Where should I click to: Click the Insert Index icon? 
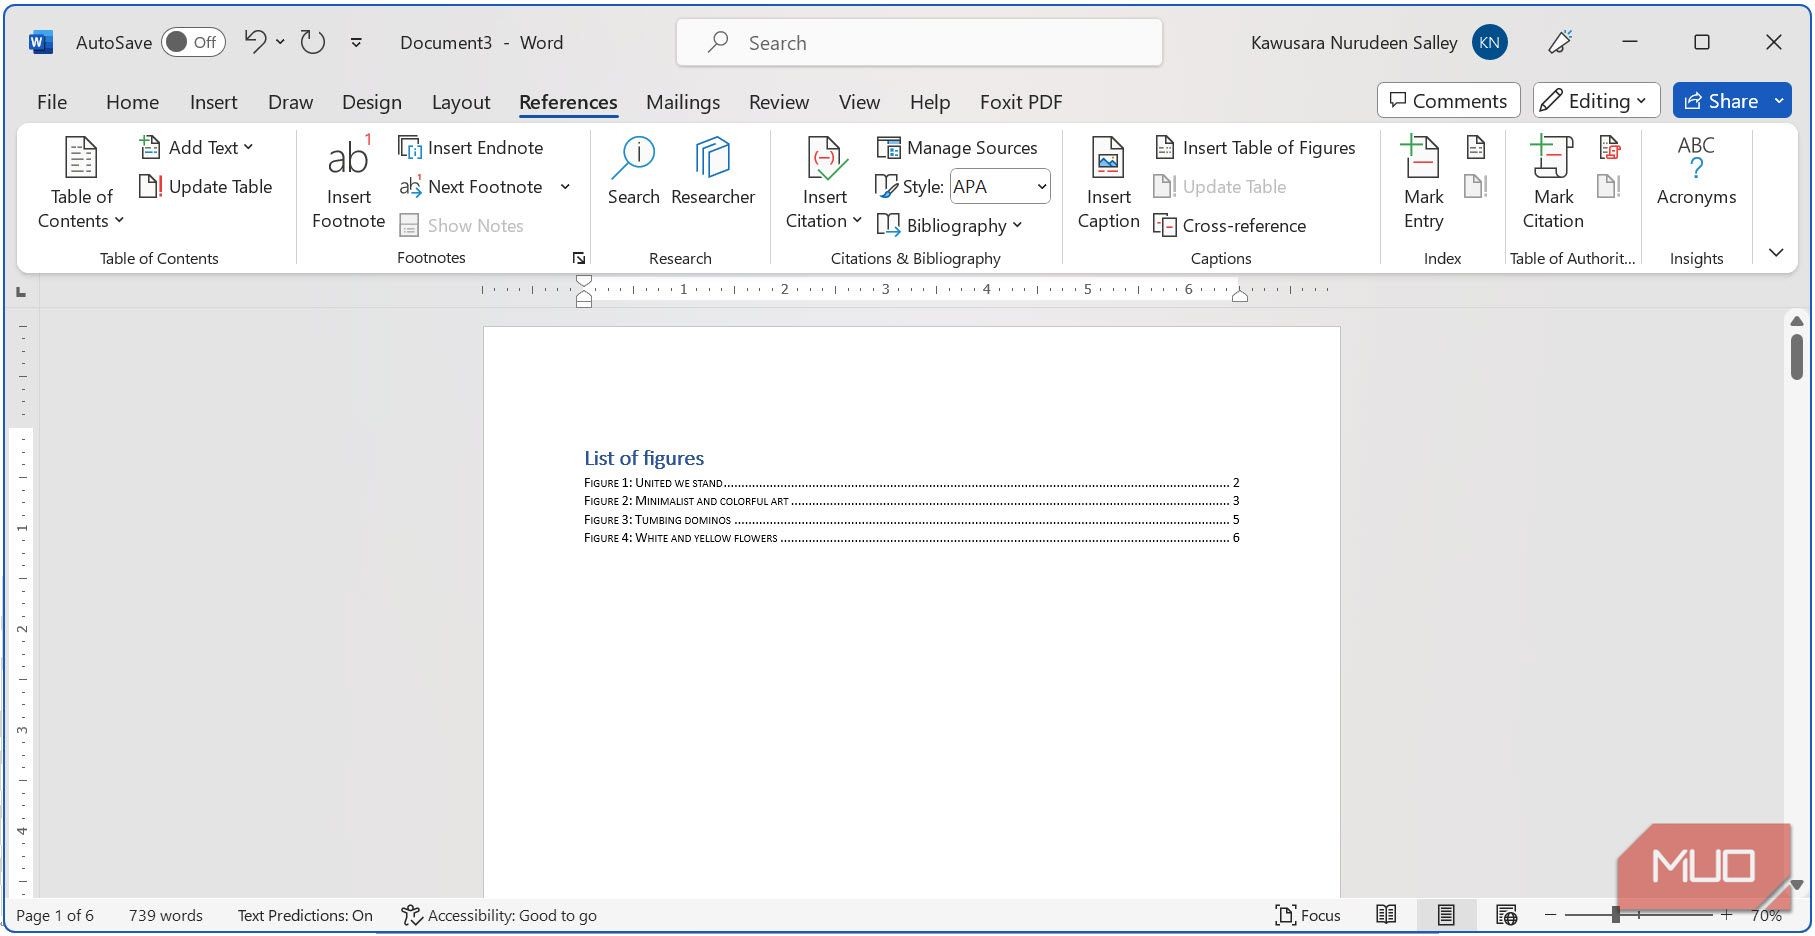pyautogui.click(x=1476, y=147)
